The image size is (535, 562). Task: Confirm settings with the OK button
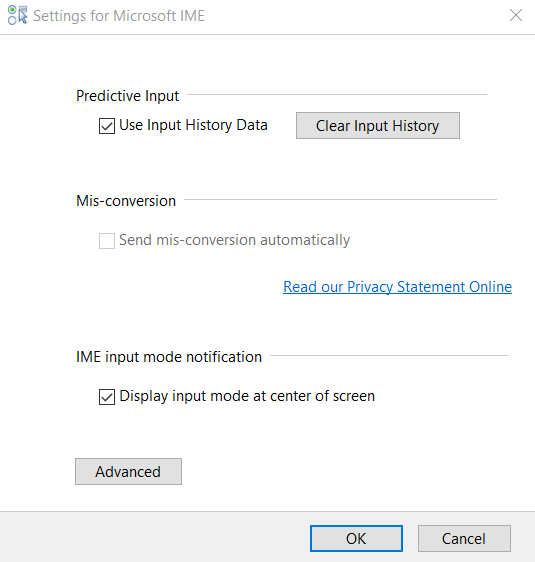(x=356, y=538)
